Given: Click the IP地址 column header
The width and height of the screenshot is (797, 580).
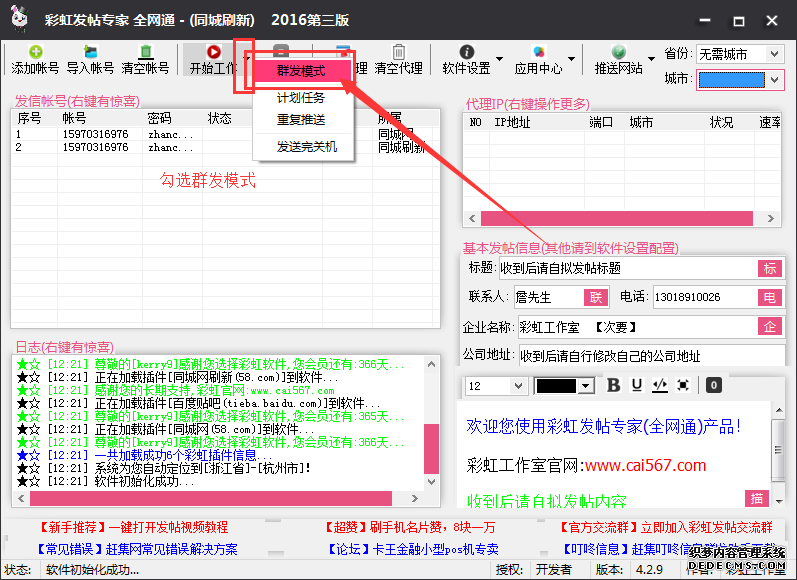Looking at the screenshot, I should 512,122.
